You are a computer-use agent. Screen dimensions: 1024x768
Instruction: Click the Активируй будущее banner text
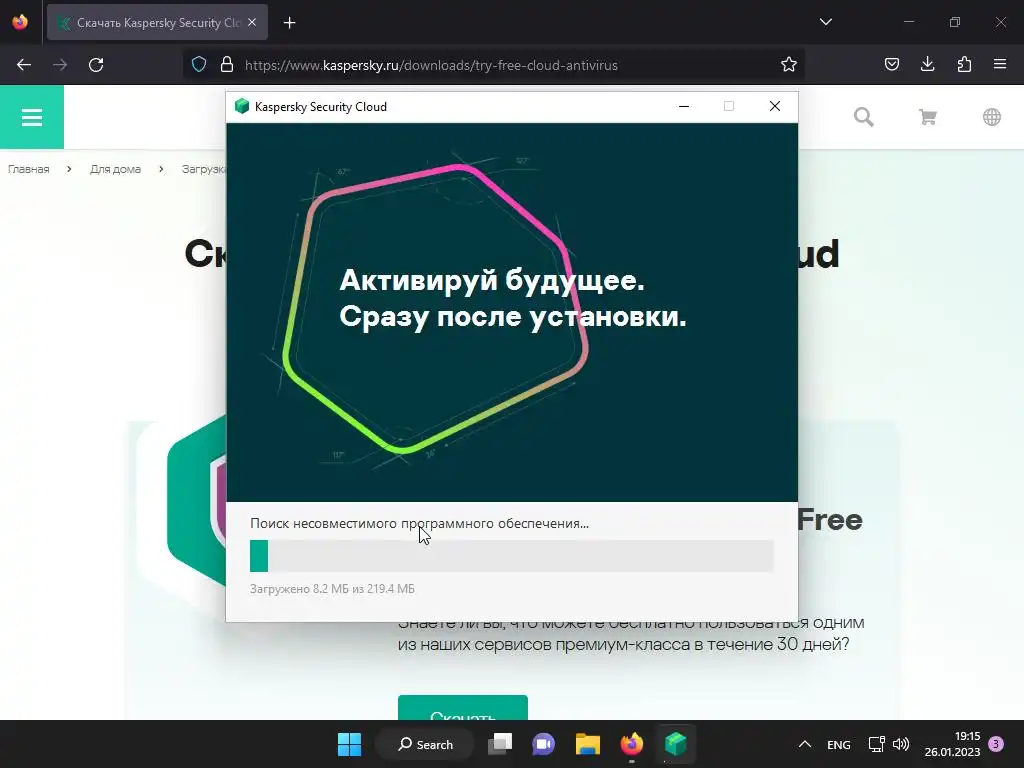(x=513, y=298)
